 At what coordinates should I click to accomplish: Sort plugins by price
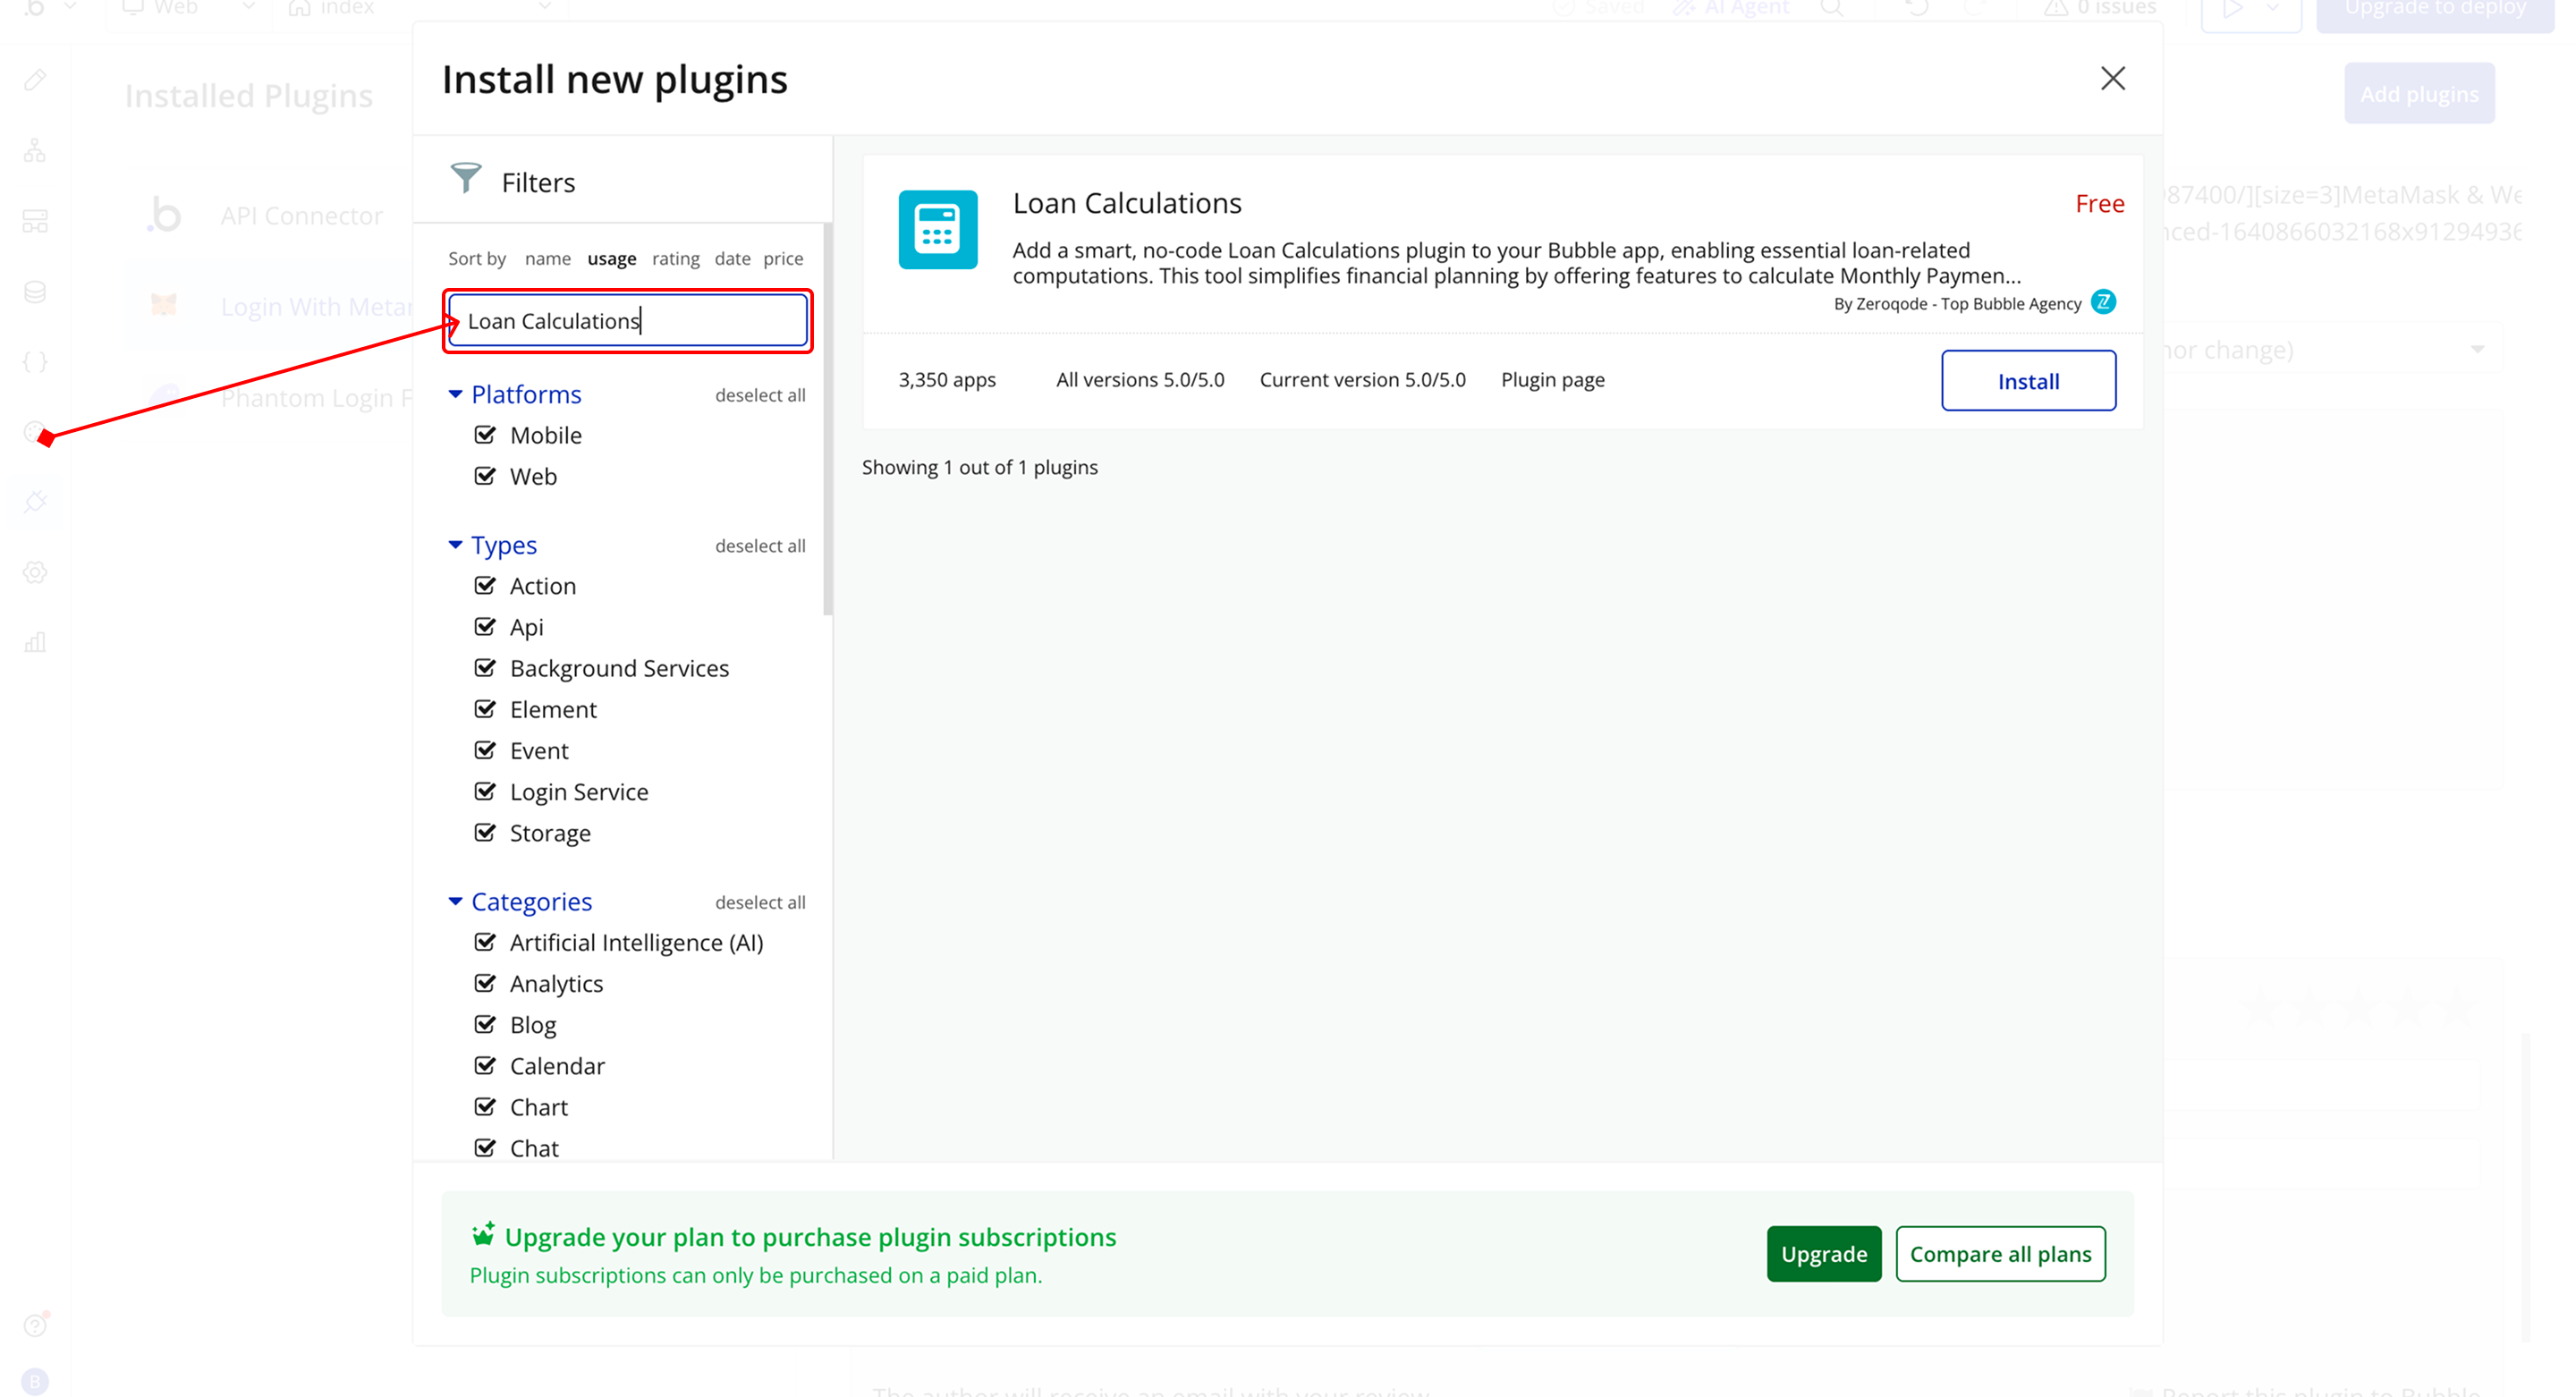[782, 258]
